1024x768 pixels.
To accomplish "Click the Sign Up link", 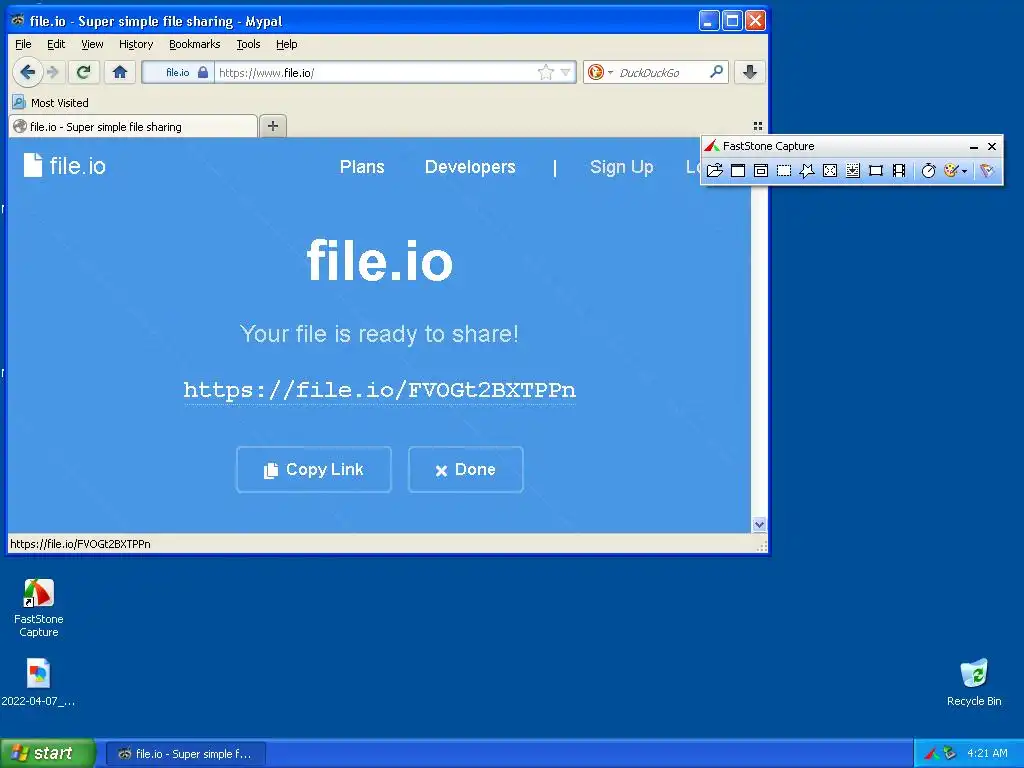I will 622,167.
